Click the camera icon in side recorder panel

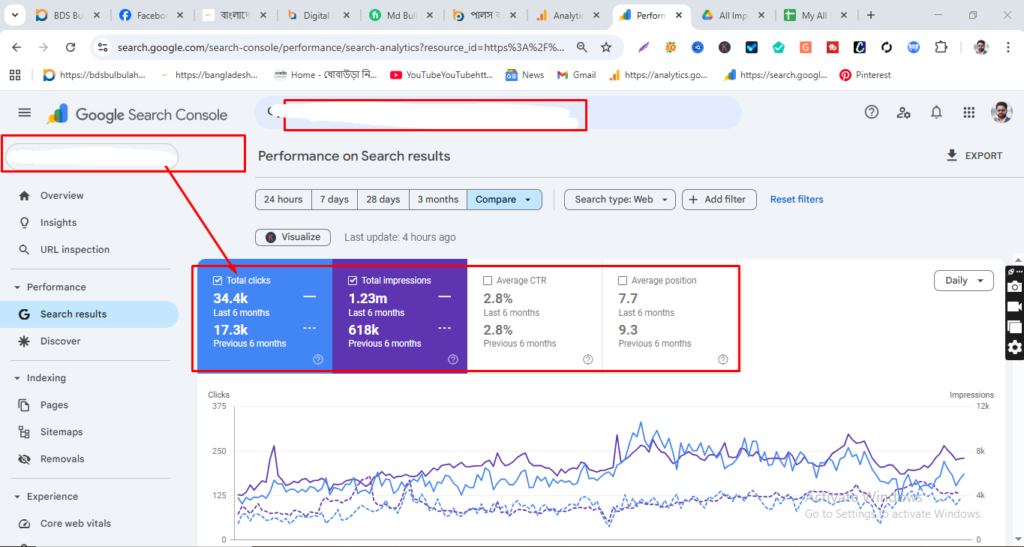click(1014, 287)
